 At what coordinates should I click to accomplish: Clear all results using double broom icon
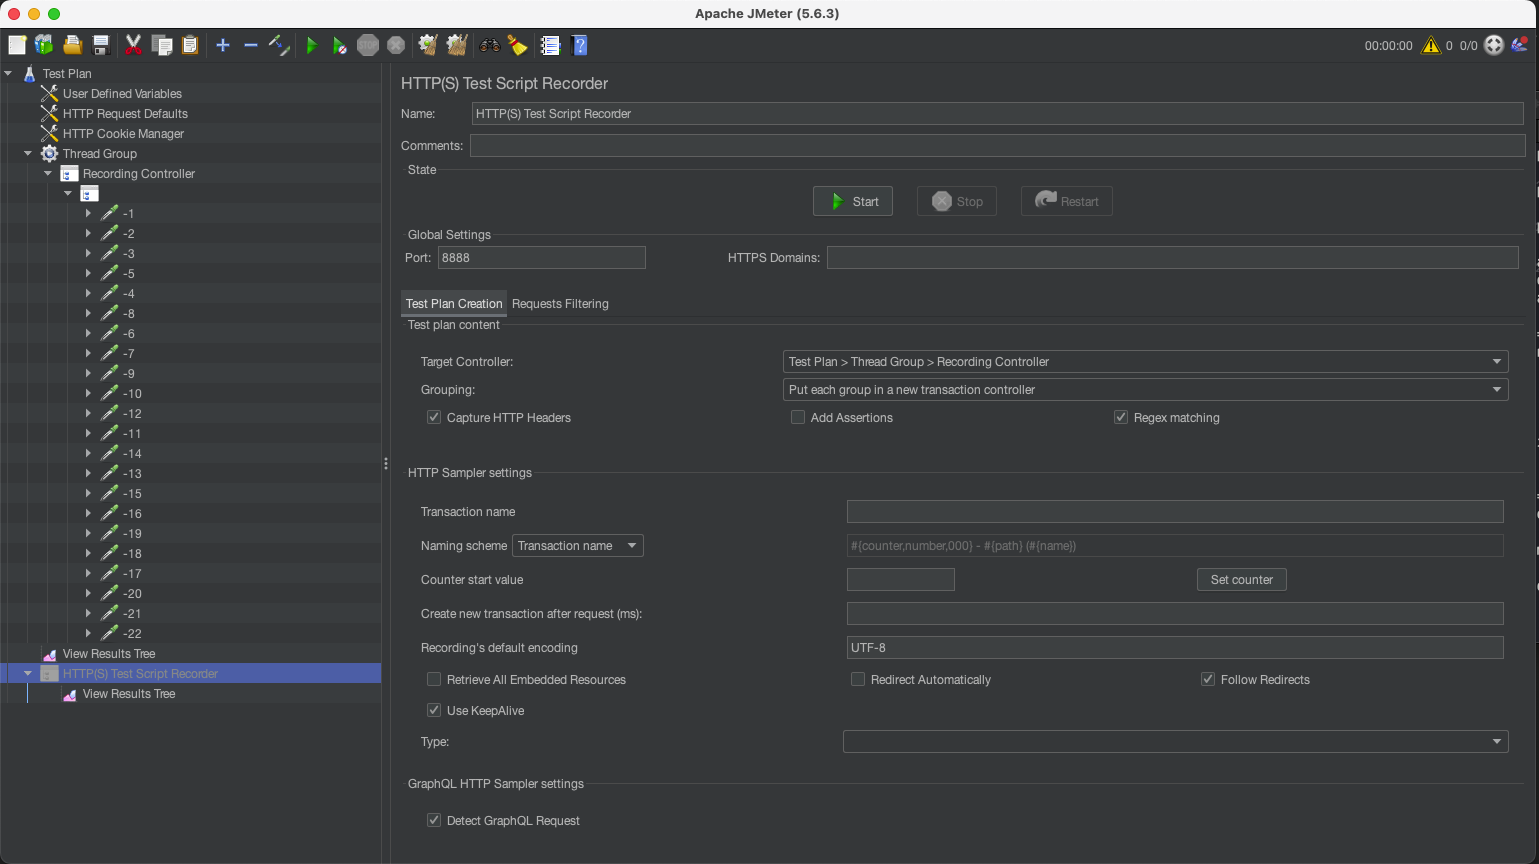[x=457, y=45]
